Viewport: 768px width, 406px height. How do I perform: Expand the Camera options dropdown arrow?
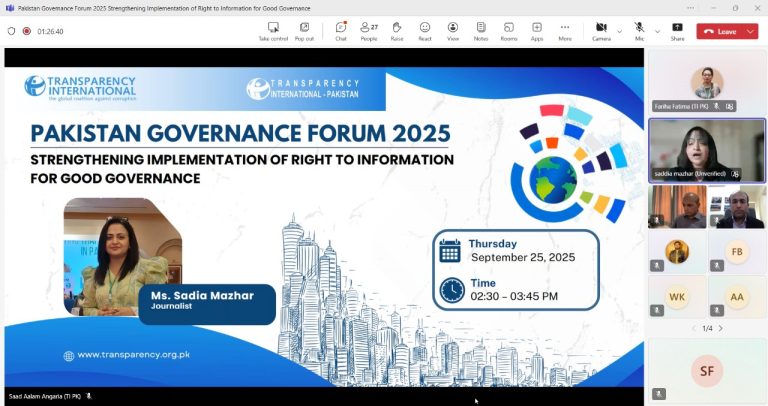[x=620, y=31]
